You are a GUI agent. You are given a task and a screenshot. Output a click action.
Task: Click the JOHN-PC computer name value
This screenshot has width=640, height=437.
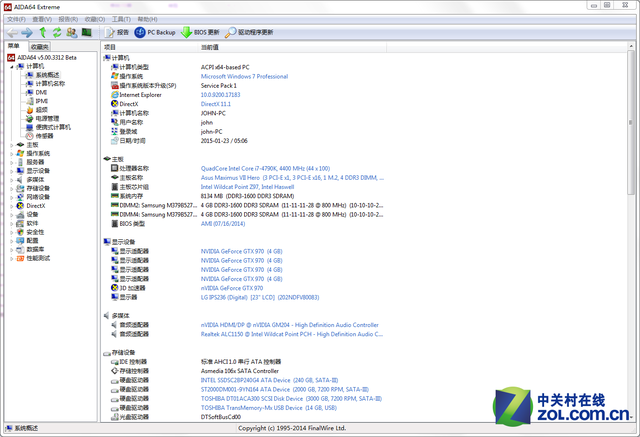pos(213,113)
